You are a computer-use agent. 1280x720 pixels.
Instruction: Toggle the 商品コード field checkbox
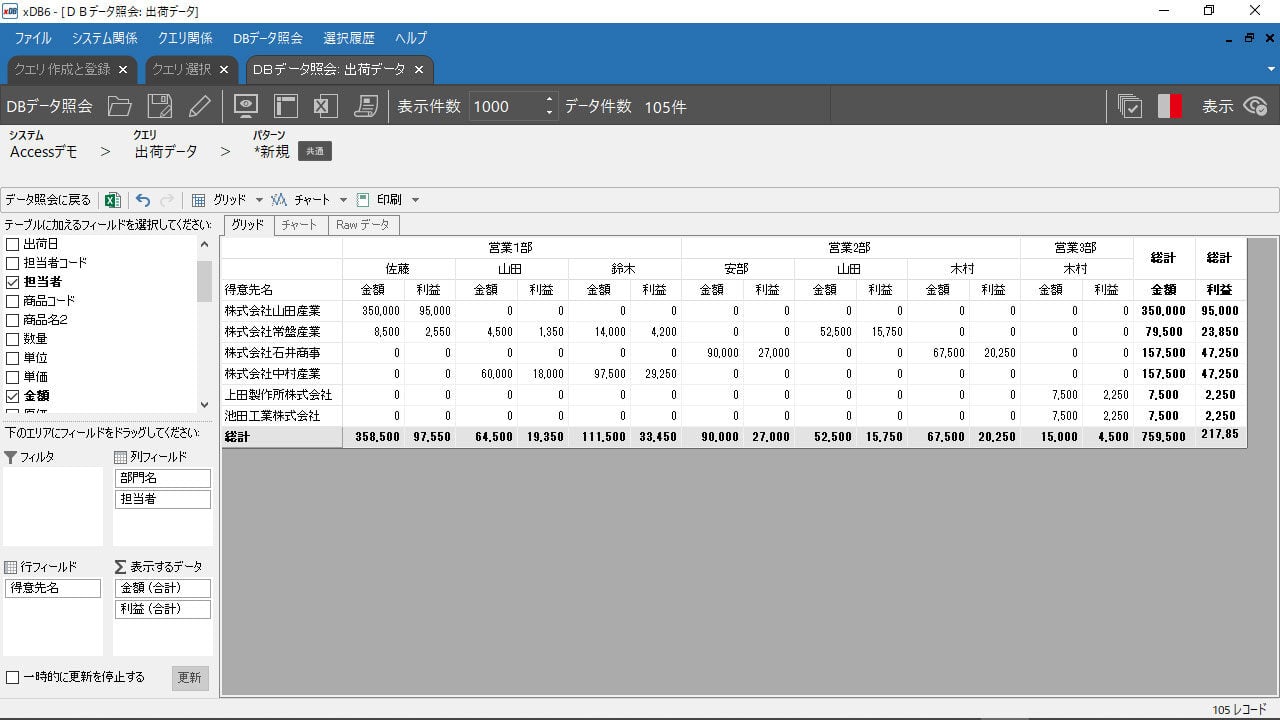click(x=13, y=301)
